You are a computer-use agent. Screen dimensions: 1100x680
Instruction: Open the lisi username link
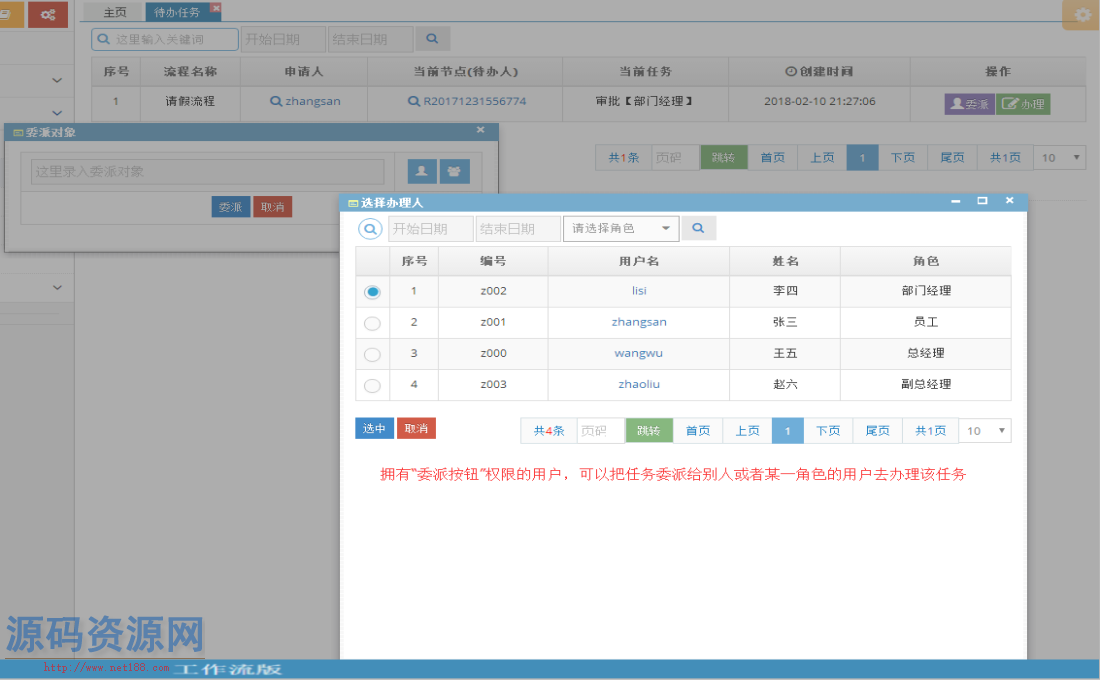click(639, 291)
